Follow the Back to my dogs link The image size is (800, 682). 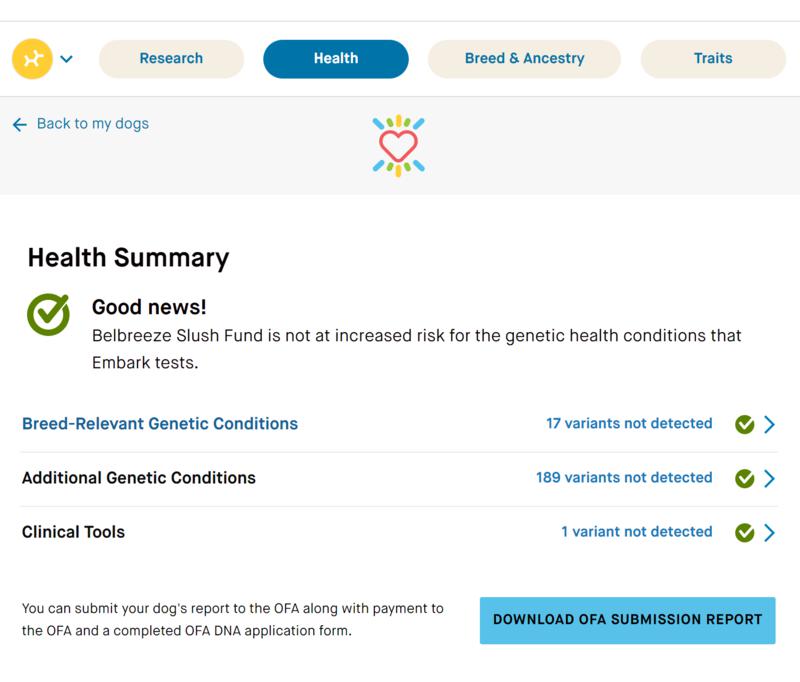tap(93, 123)
